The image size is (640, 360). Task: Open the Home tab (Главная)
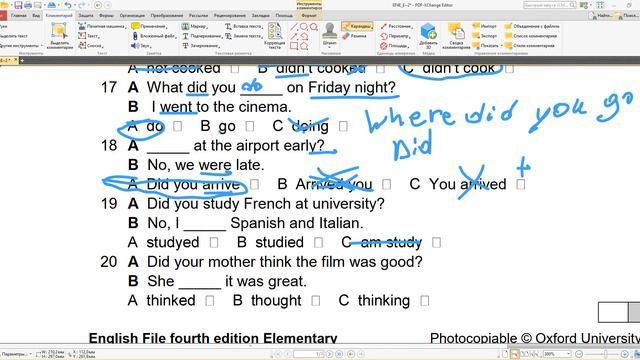click(19, 16)
